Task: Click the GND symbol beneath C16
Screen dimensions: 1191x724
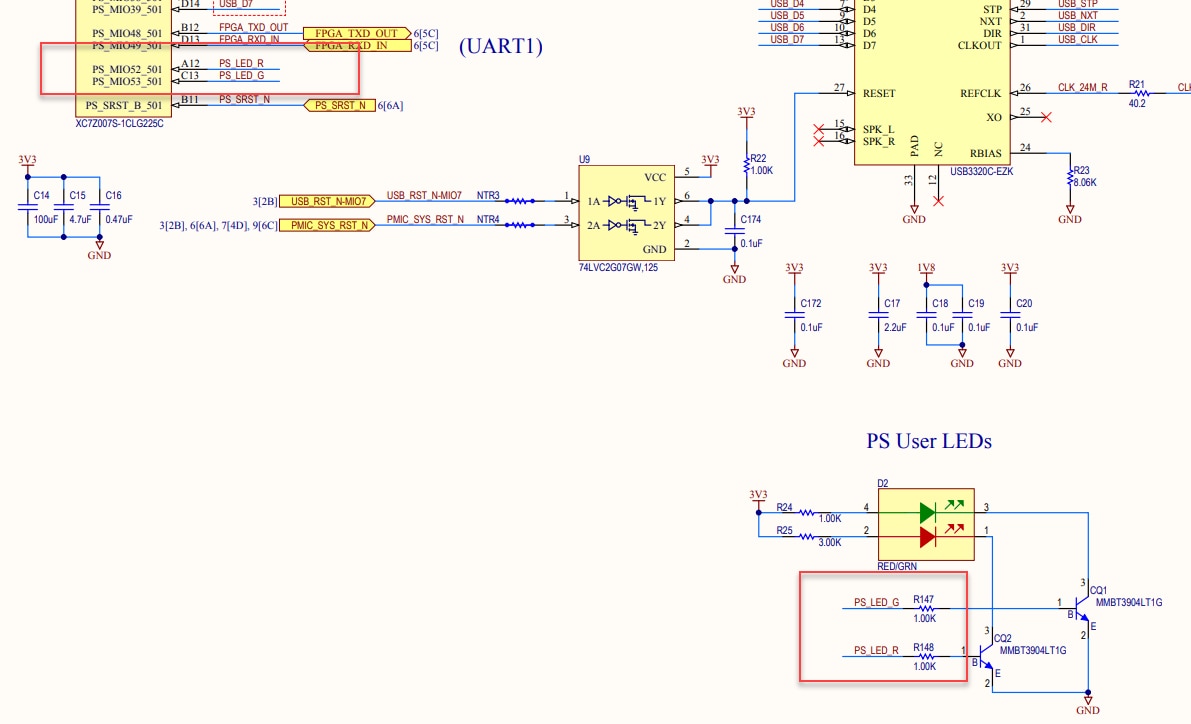Action: tap(100, 251)
